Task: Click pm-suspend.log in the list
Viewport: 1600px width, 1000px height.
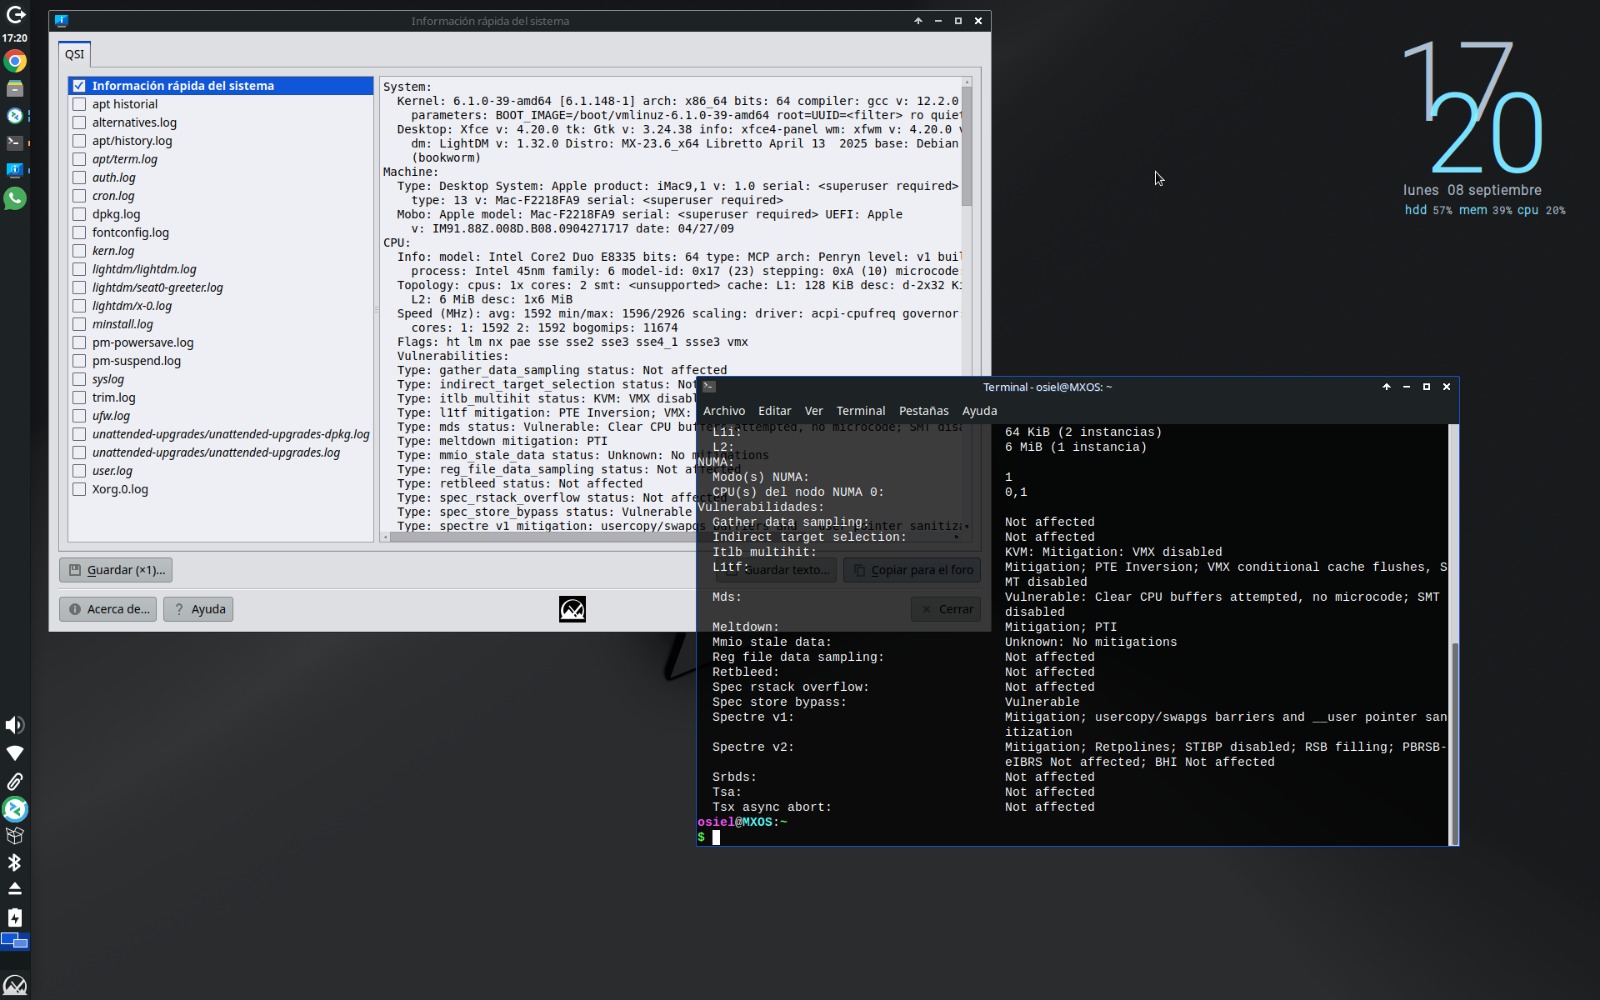Action: tap(137, 361)
